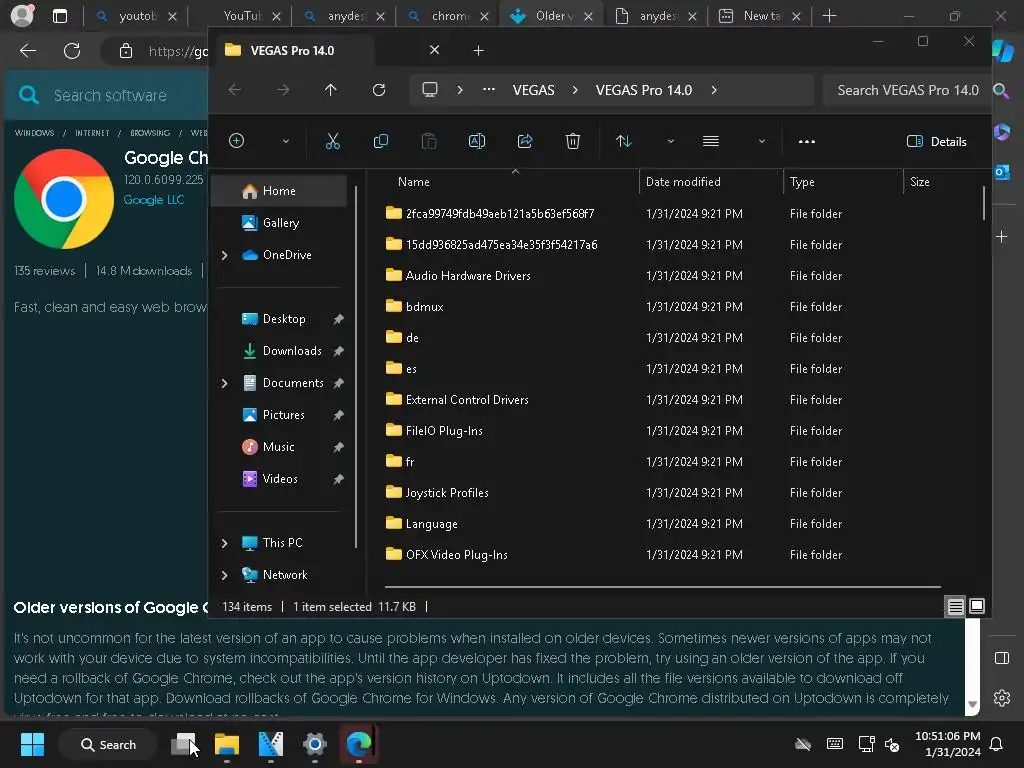Open the Sort options dropdown arrow
The image size is (1024, 768).
(x=670, y=141)
